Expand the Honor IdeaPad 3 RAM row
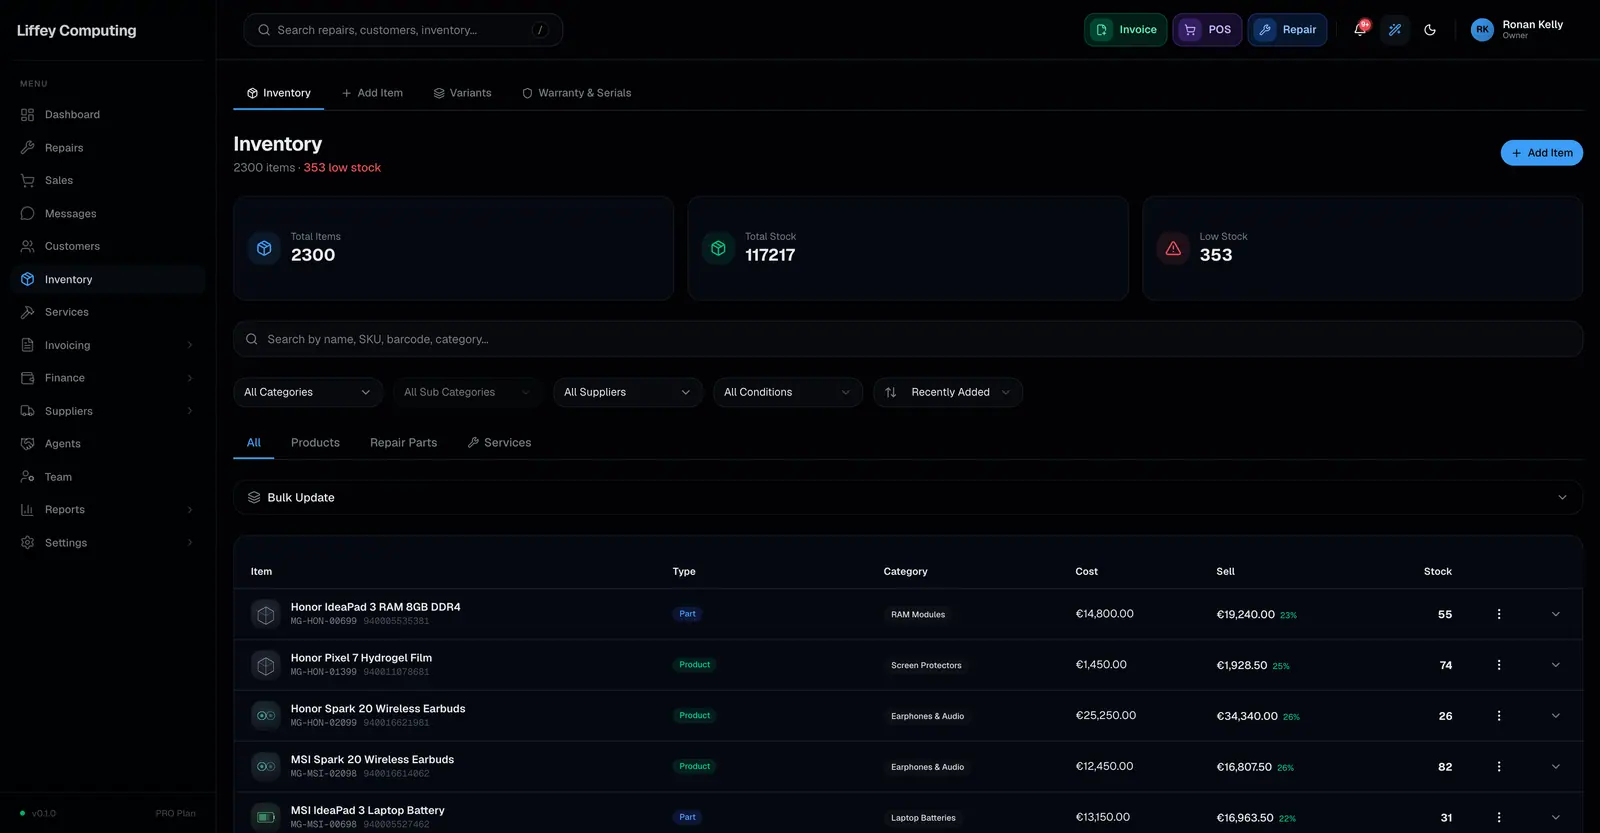The image size is (1600, 833). click(1555, 614)
